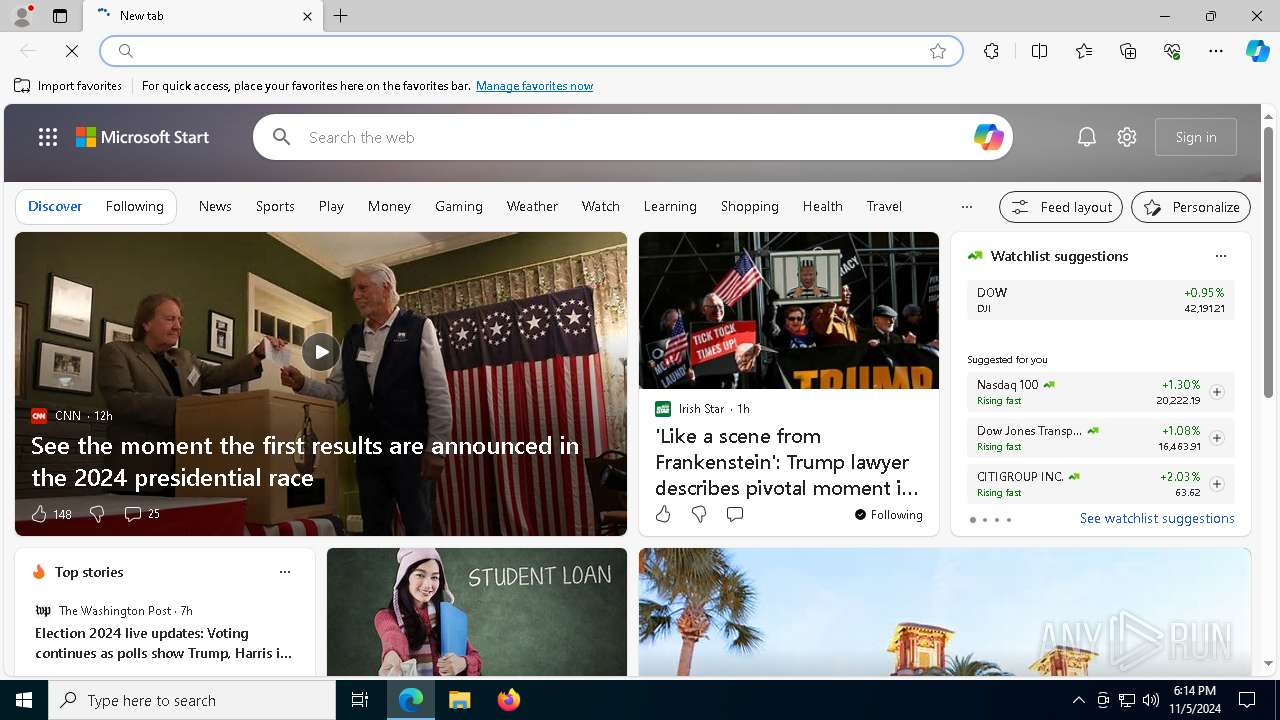Open the Play category
The image size is (1280, 720).
(331, 206)
